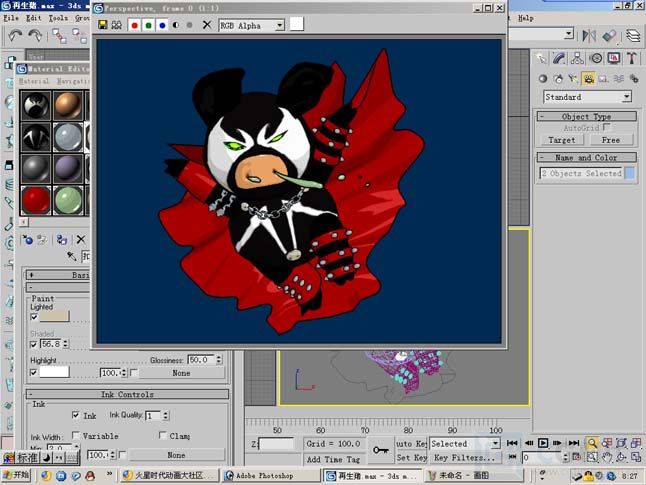Viewport: 646px width, 485px height.
Task: Select the Lights category icon
Action: (x=573, y=79)
